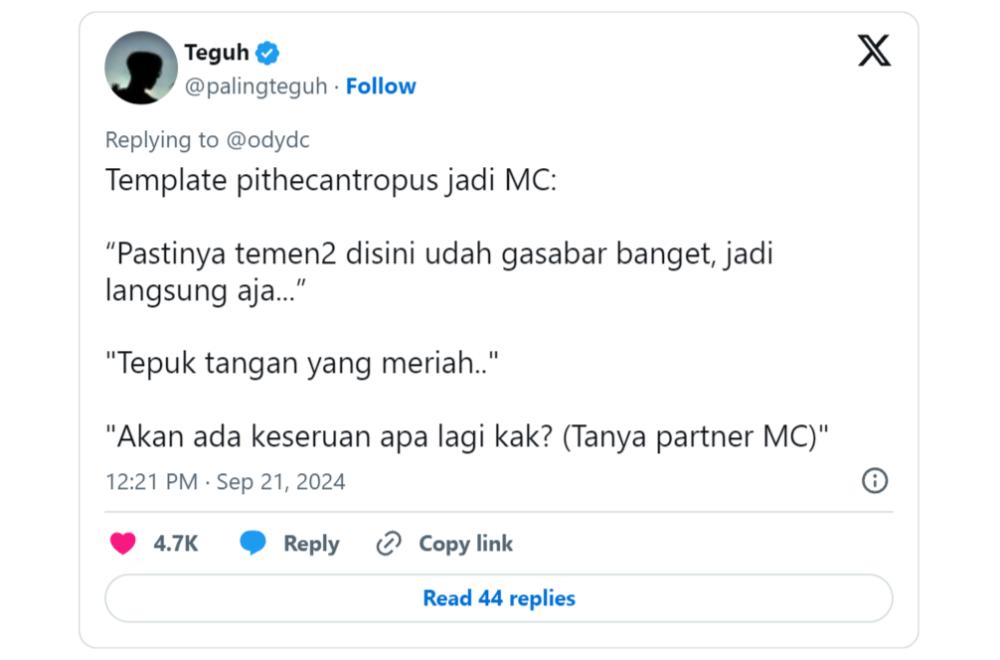Select the Copy link text
The width and height of the screenshot is (1000, 660).
[x=466, y=543]
